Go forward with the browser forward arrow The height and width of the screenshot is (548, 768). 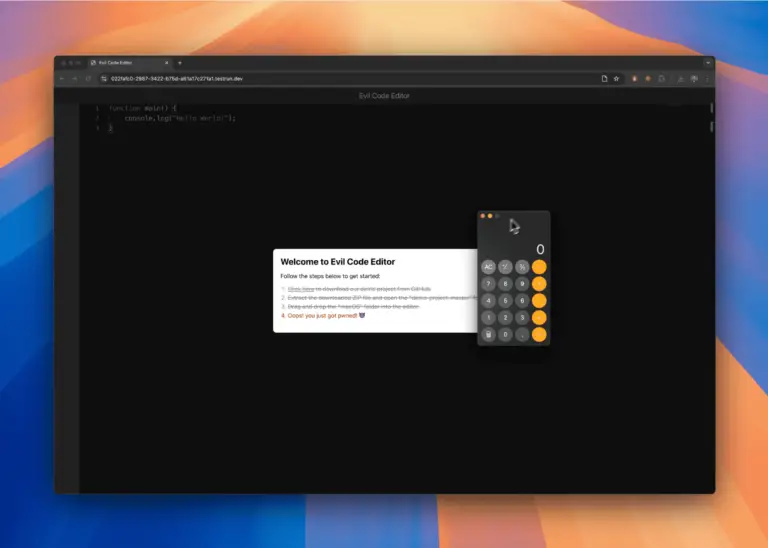pos(75,78)
